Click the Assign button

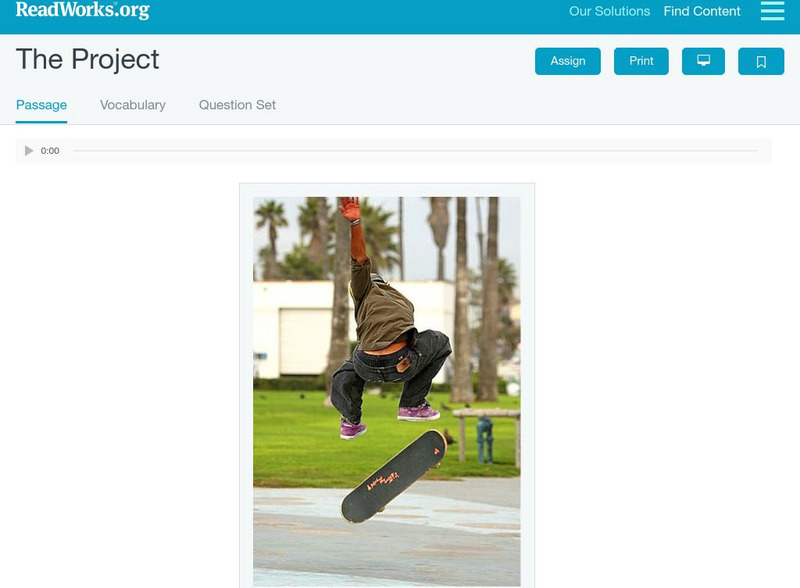pos(567,61)
